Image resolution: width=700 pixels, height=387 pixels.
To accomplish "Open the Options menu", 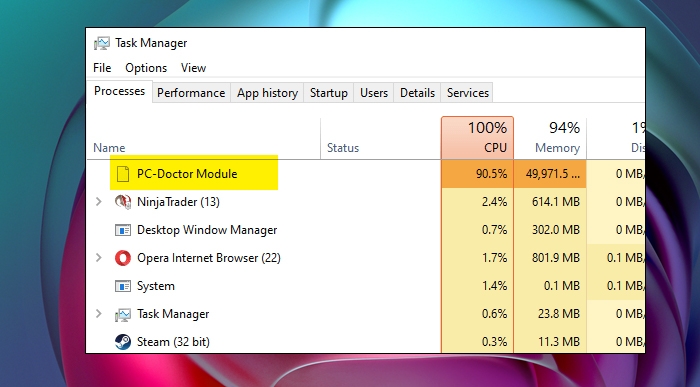I will click(146, 68).
